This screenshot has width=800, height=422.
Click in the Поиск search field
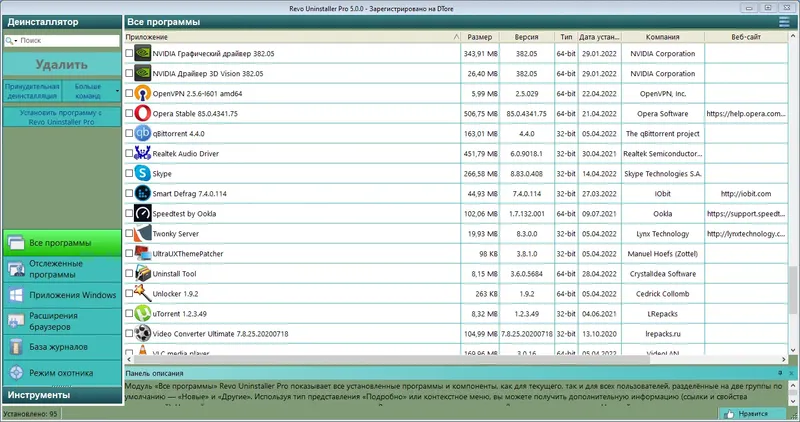click(x=67, y=41)
